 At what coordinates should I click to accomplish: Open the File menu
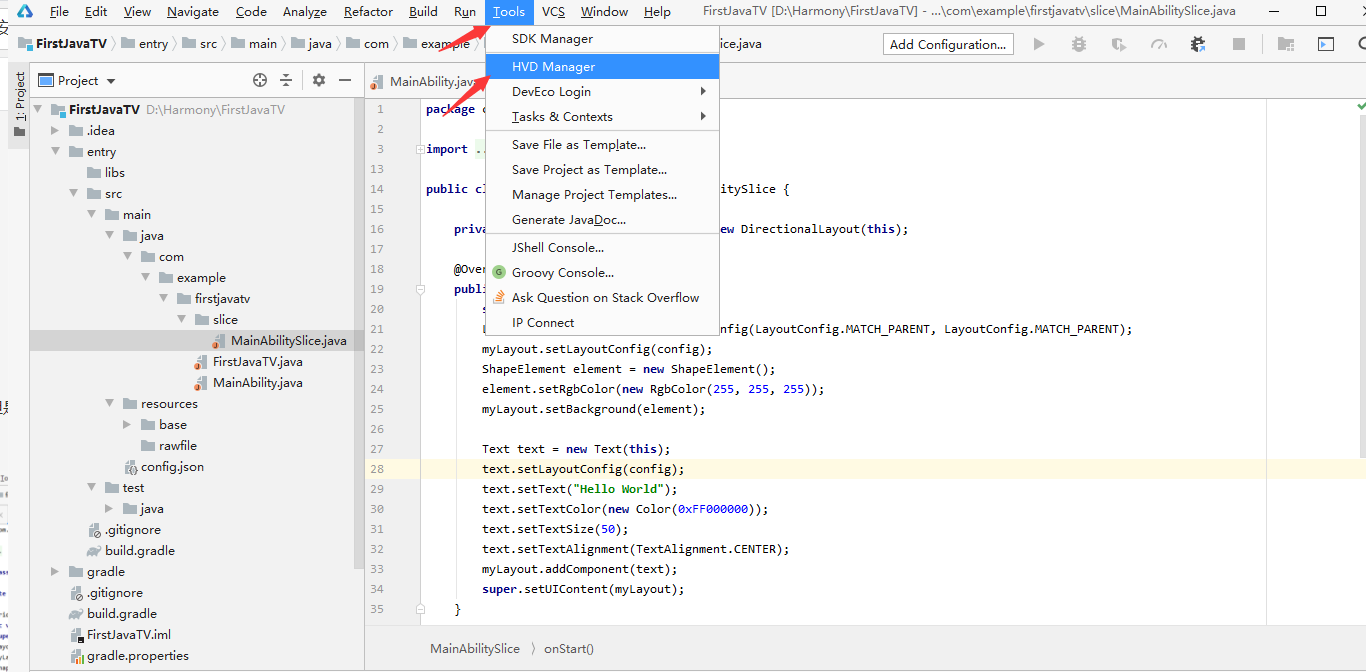point(59,12)
